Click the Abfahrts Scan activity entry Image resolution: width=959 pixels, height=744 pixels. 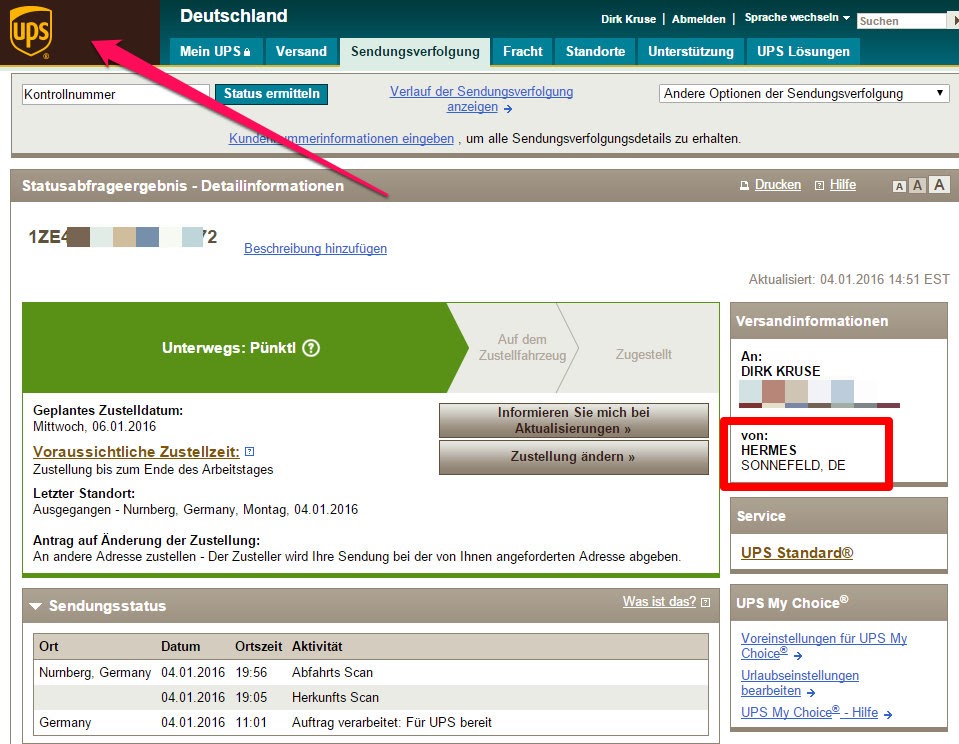(332, 672)
